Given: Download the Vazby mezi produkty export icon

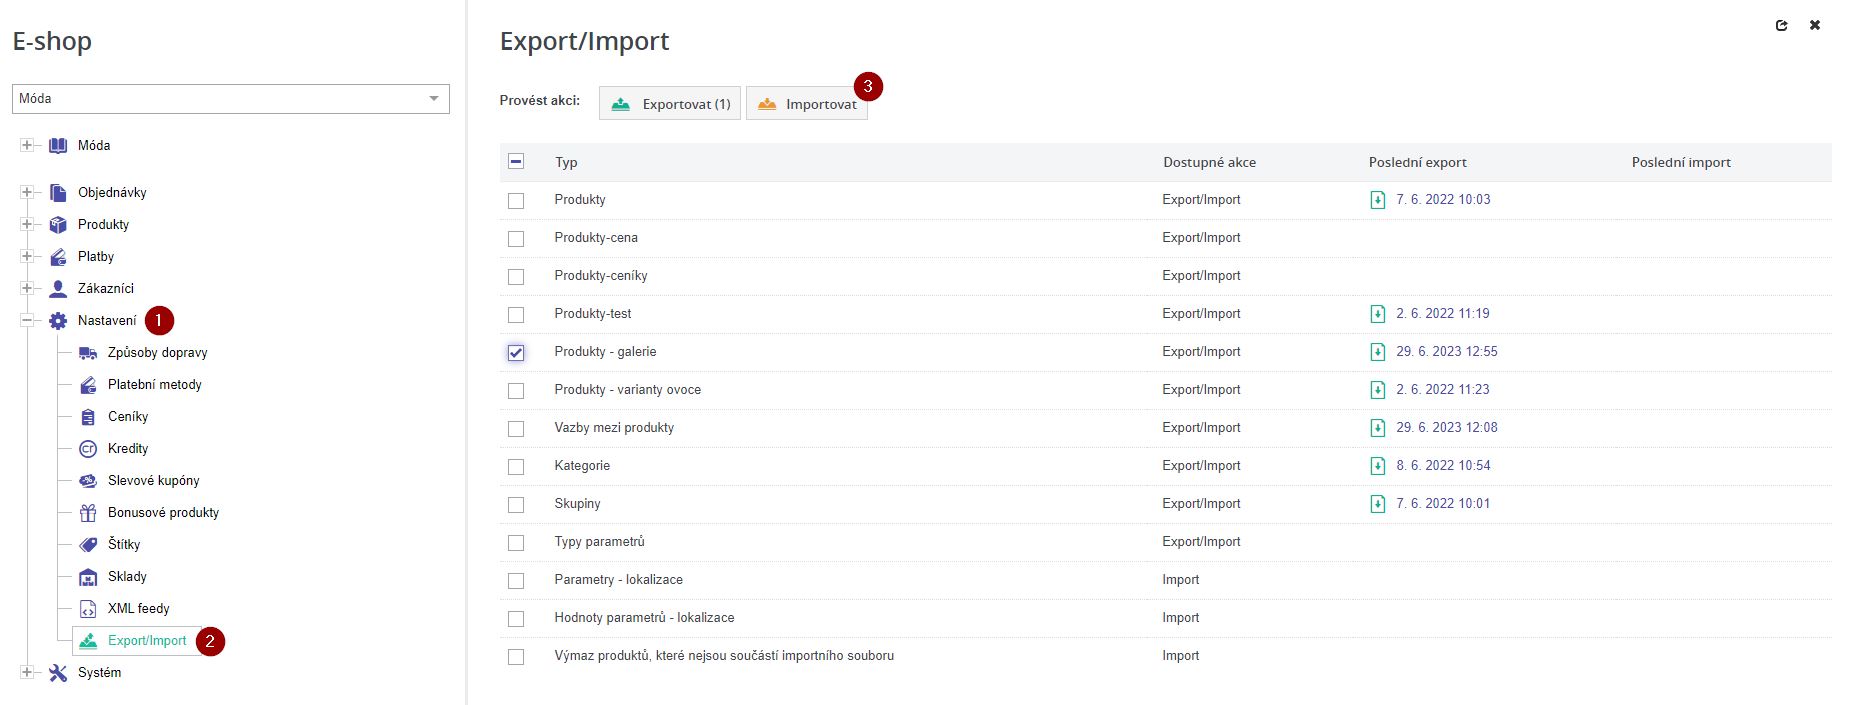Looking at the screenshot, I should tap(1377, 428).
